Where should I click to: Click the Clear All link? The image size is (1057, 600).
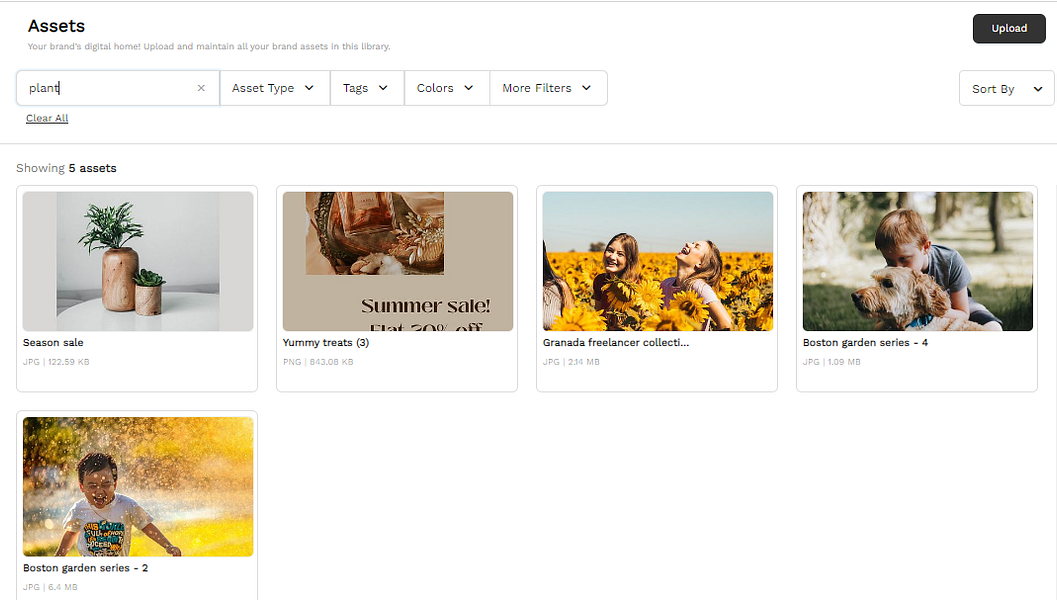47,118
